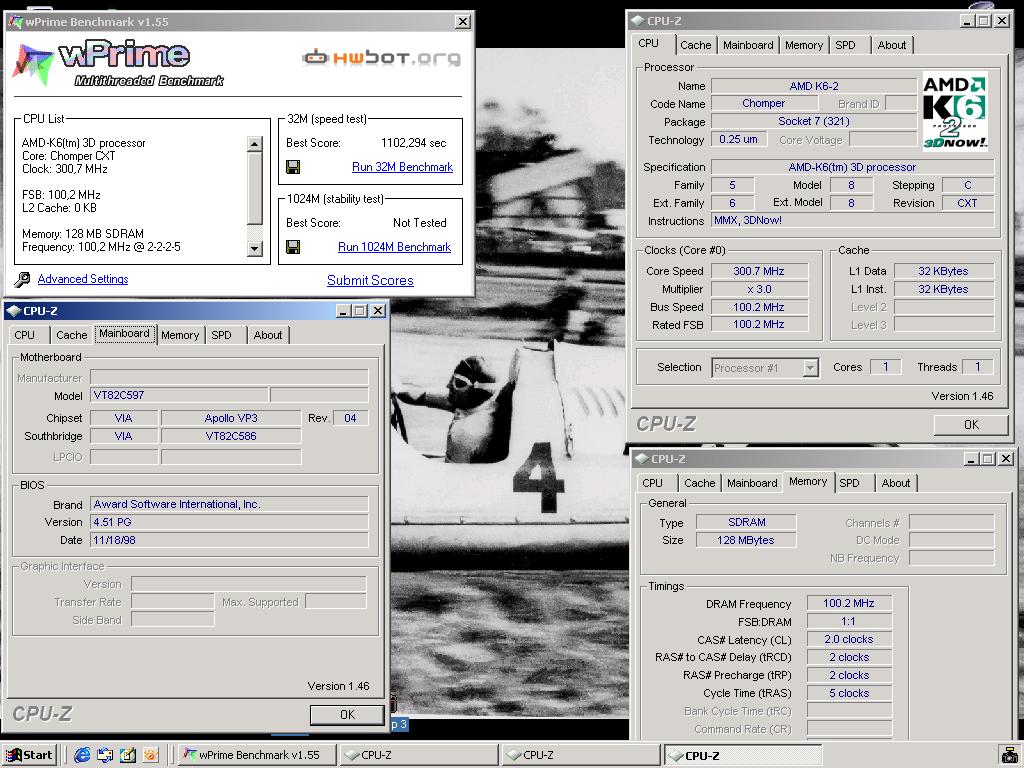Click the Advanced Settings wrench icon
The height and width of the screenshot is (768, 1024).
pos(22,280)
